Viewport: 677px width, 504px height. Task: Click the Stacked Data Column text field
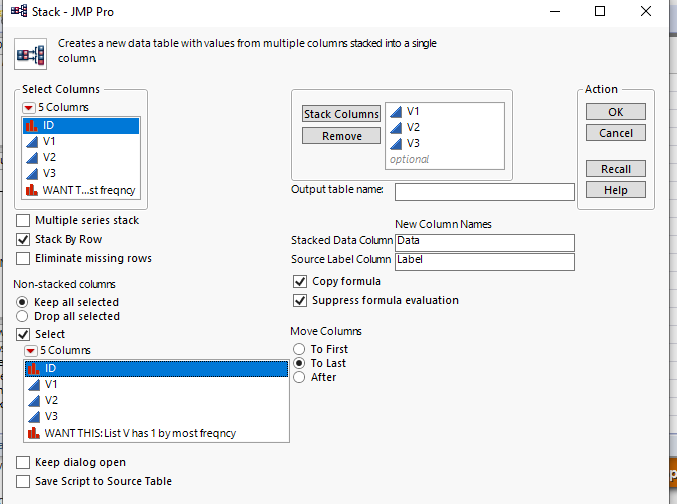click(484, 242)
